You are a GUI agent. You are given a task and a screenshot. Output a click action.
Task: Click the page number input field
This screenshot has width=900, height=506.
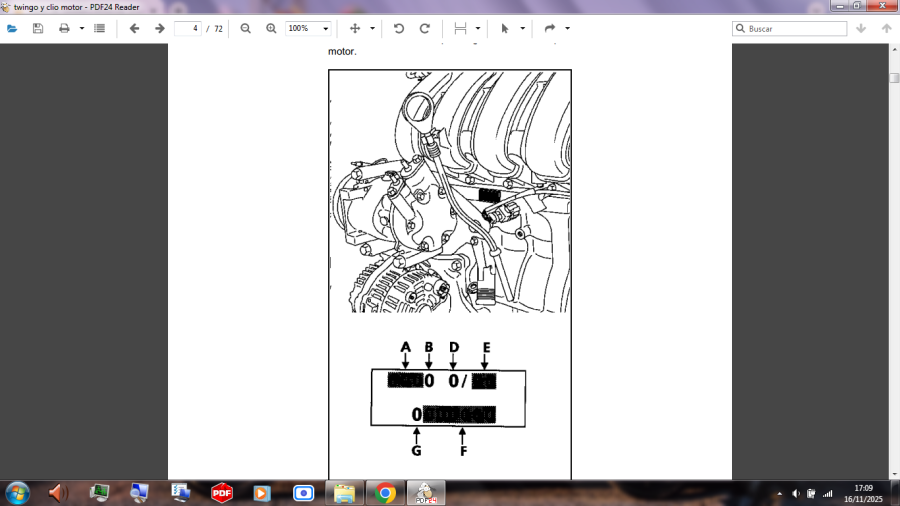click(x=187, y=29)
